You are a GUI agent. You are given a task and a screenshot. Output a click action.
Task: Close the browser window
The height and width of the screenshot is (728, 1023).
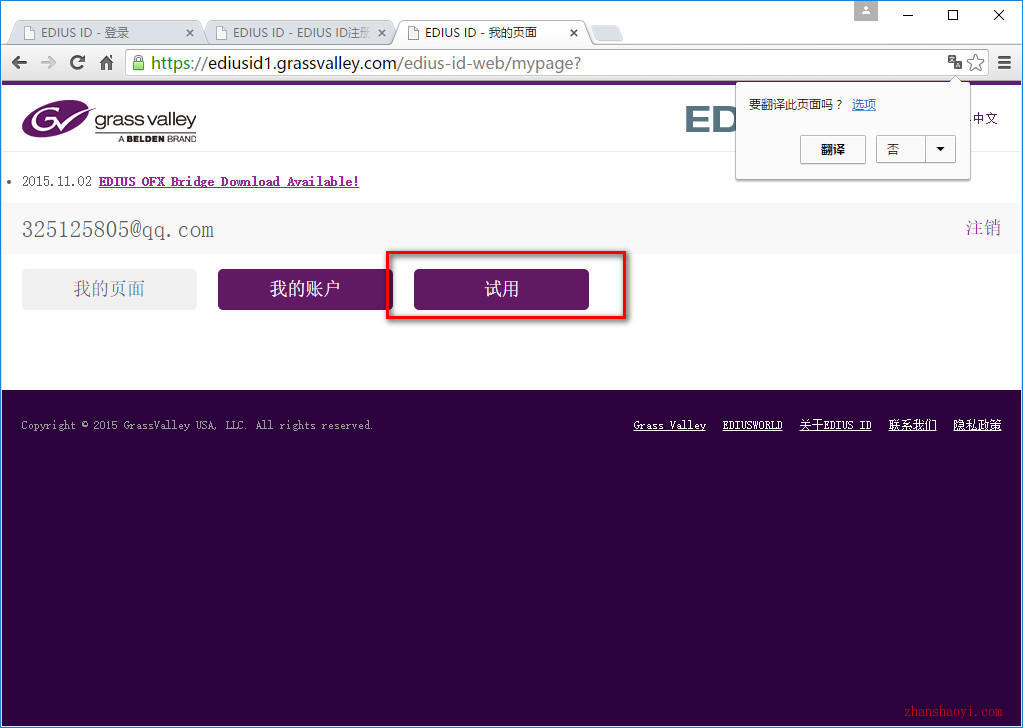tap(999, 14)
